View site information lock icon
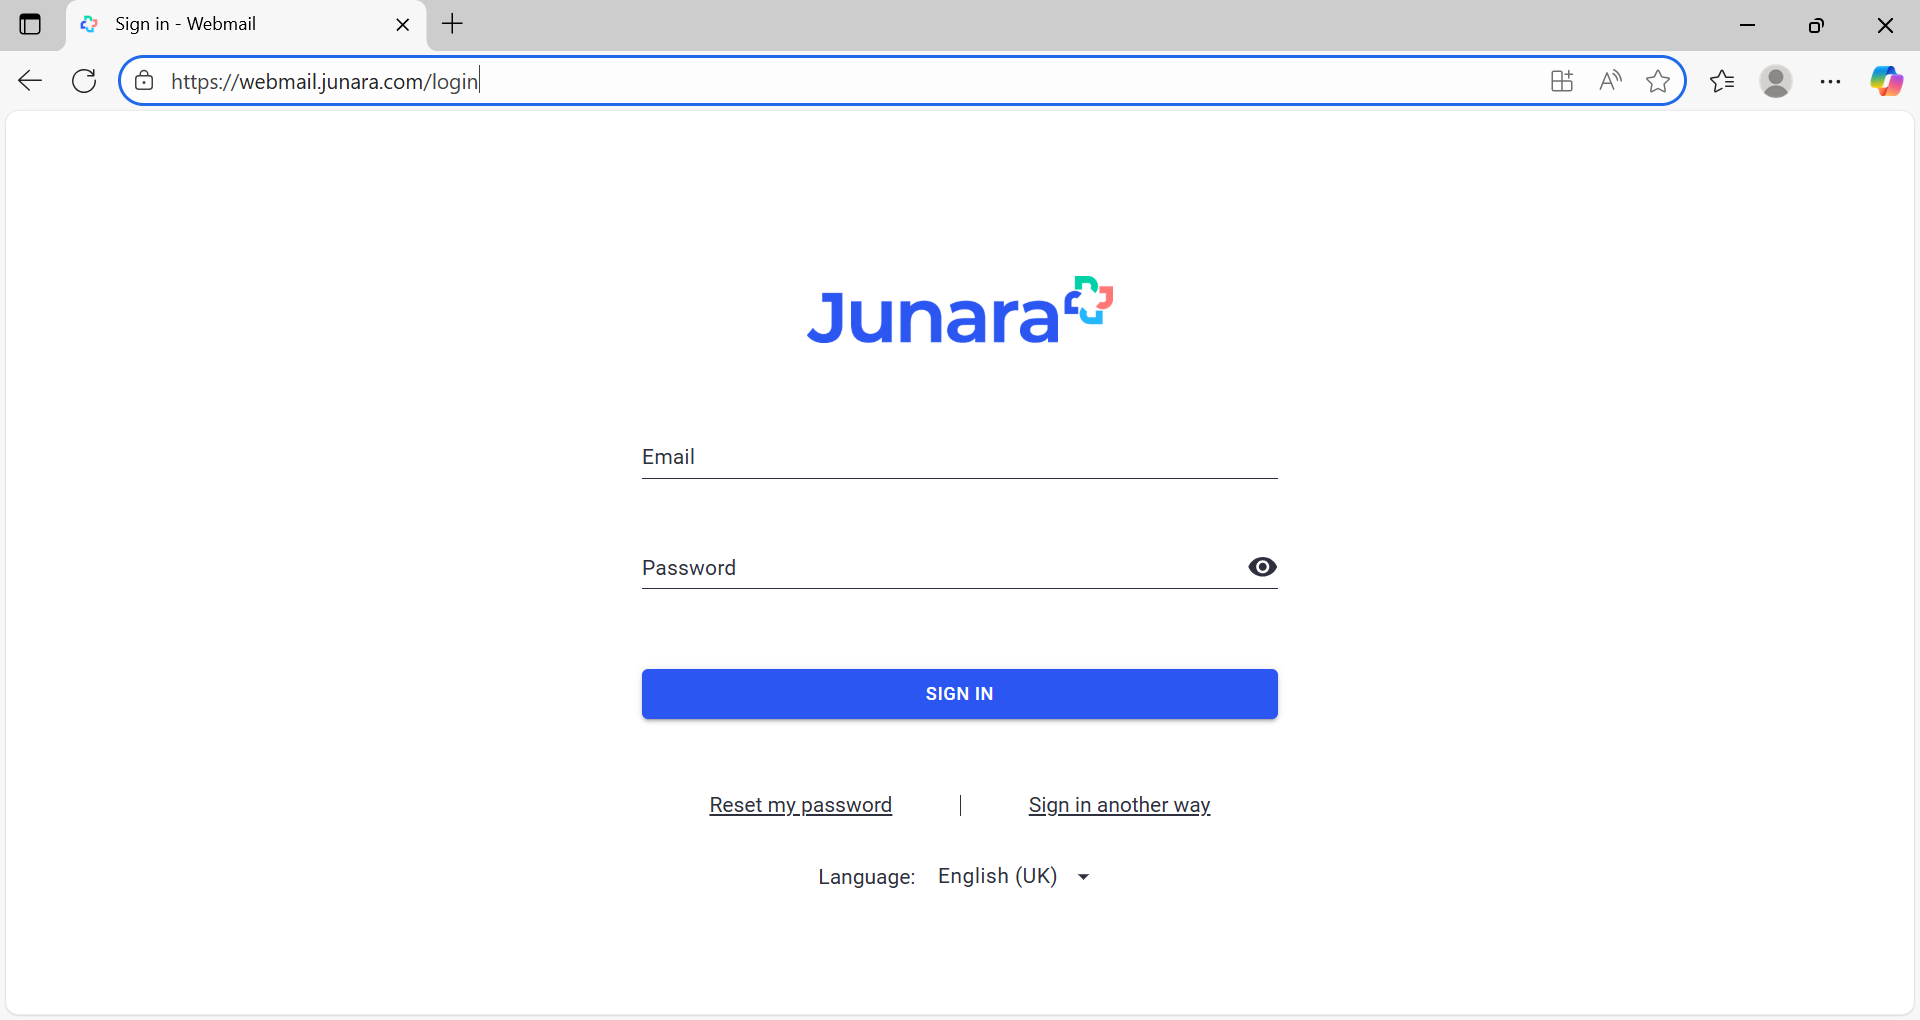Screen dimensions: 1920x1020 tap(144, 81)
